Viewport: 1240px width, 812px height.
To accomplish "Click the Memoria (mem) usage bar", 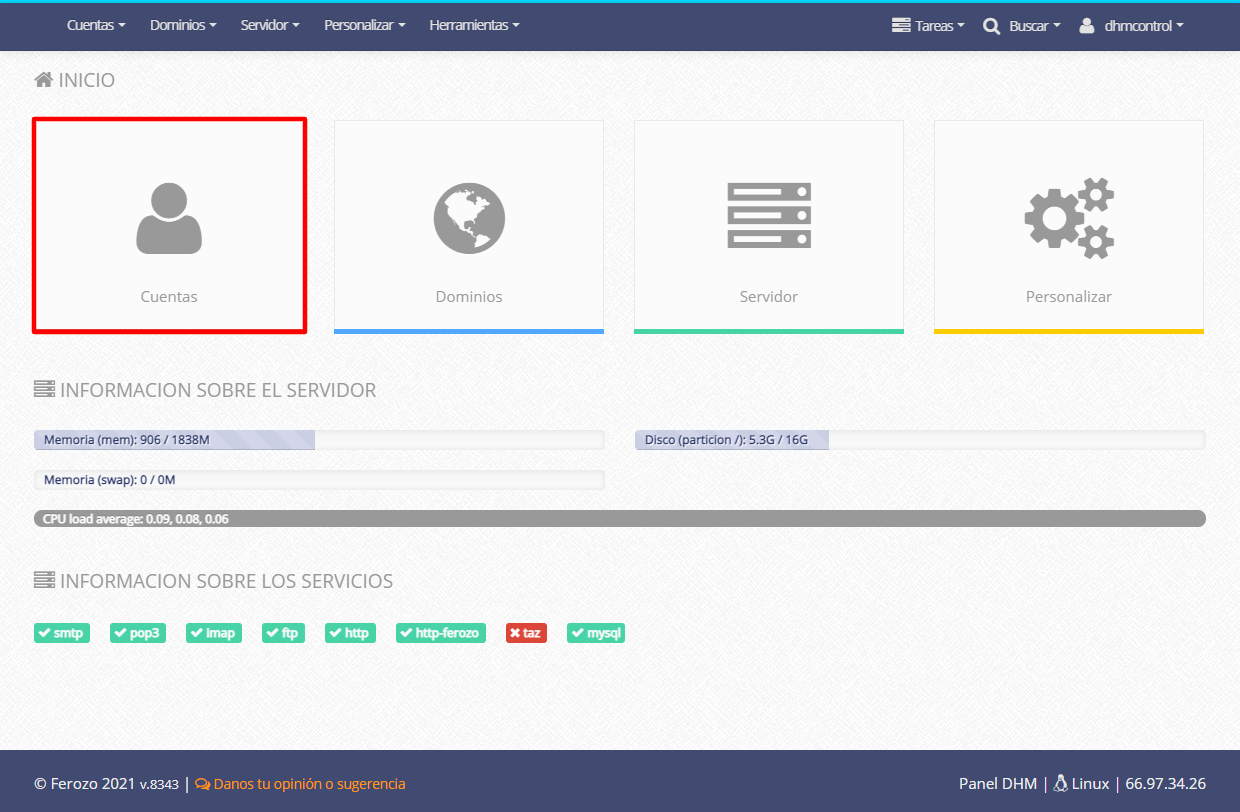I will [319, 440].
